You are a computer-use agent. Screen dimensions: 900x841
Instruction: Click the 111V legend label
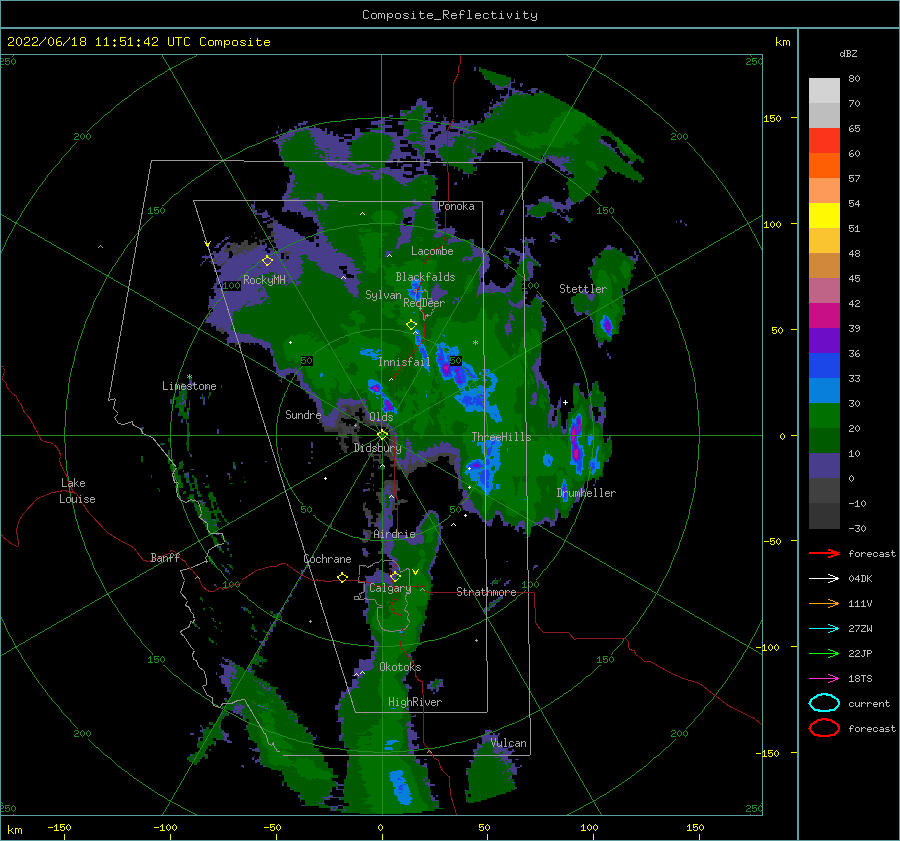[x=860, y=603]
